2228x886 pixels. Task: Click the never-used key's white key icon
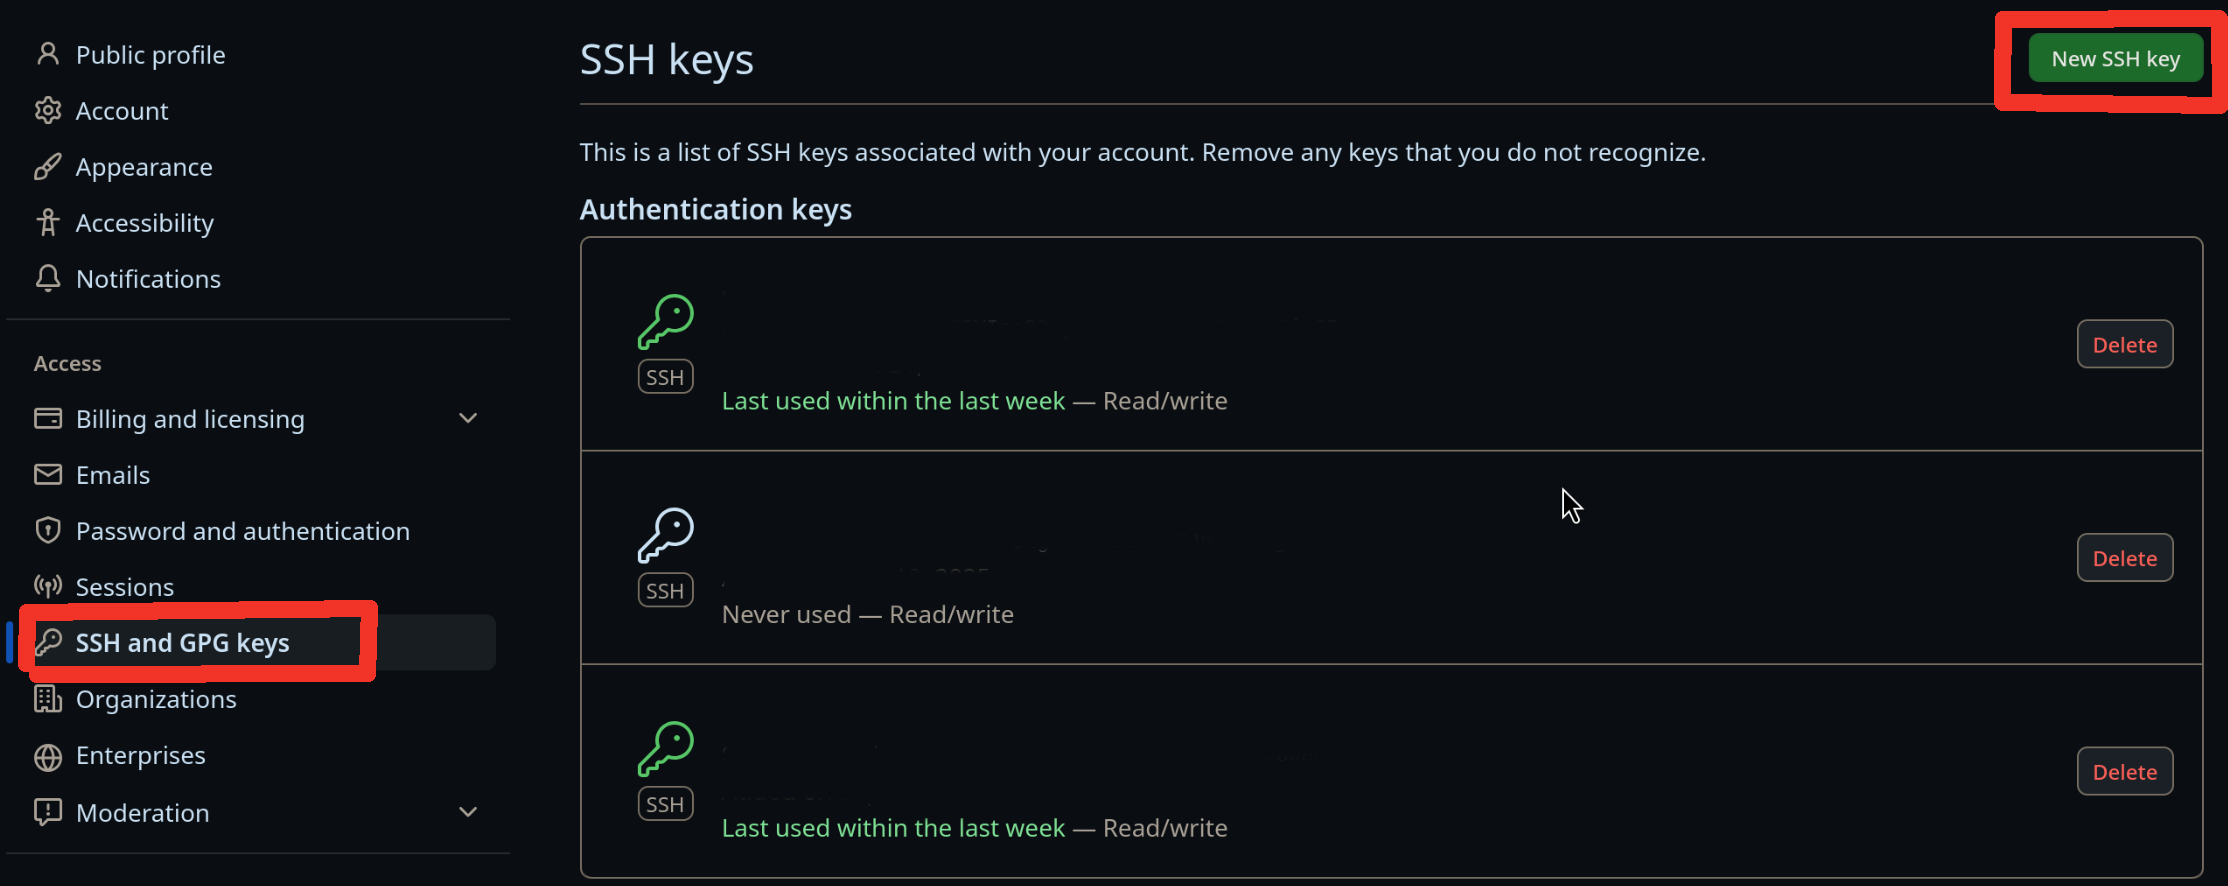click(x=666, y=535)
